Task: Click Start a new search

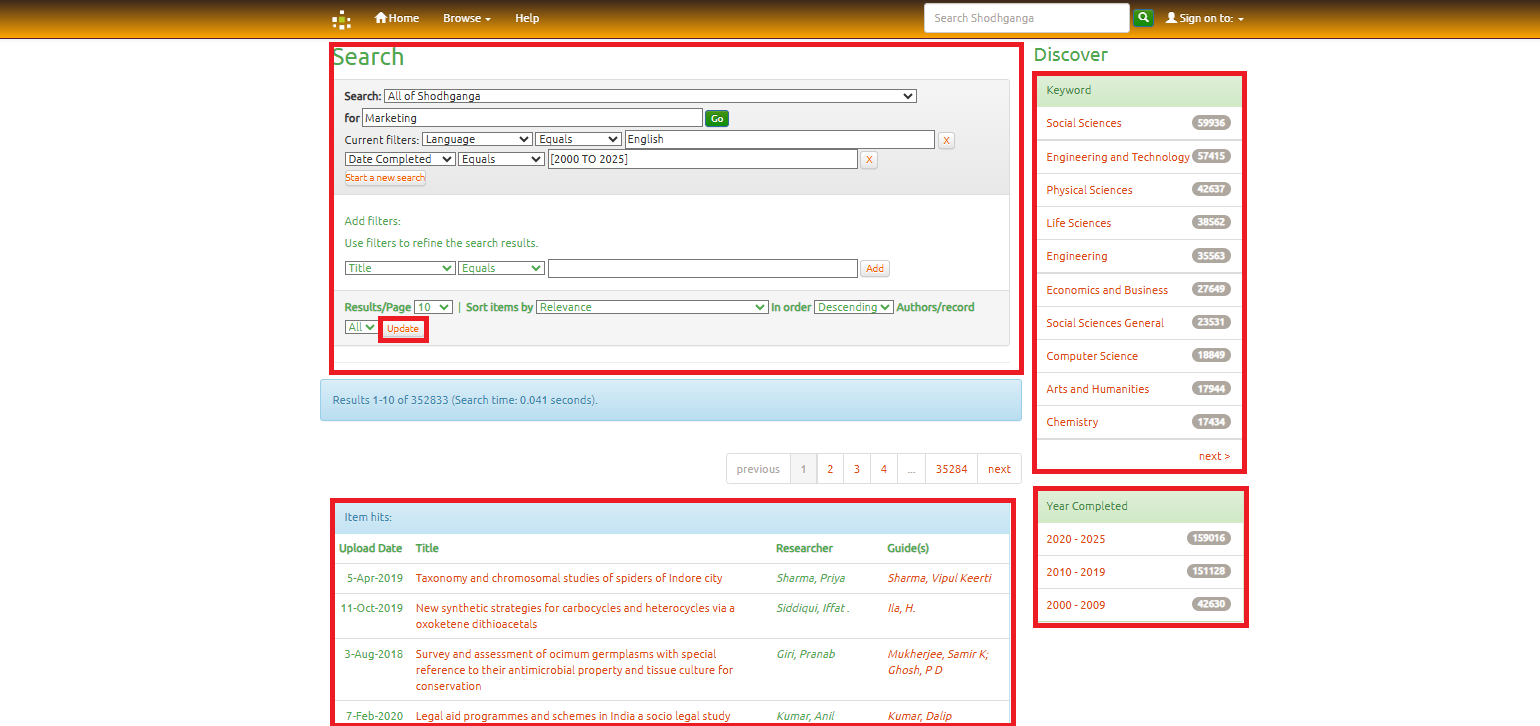Action: click(x=385, y=178)
